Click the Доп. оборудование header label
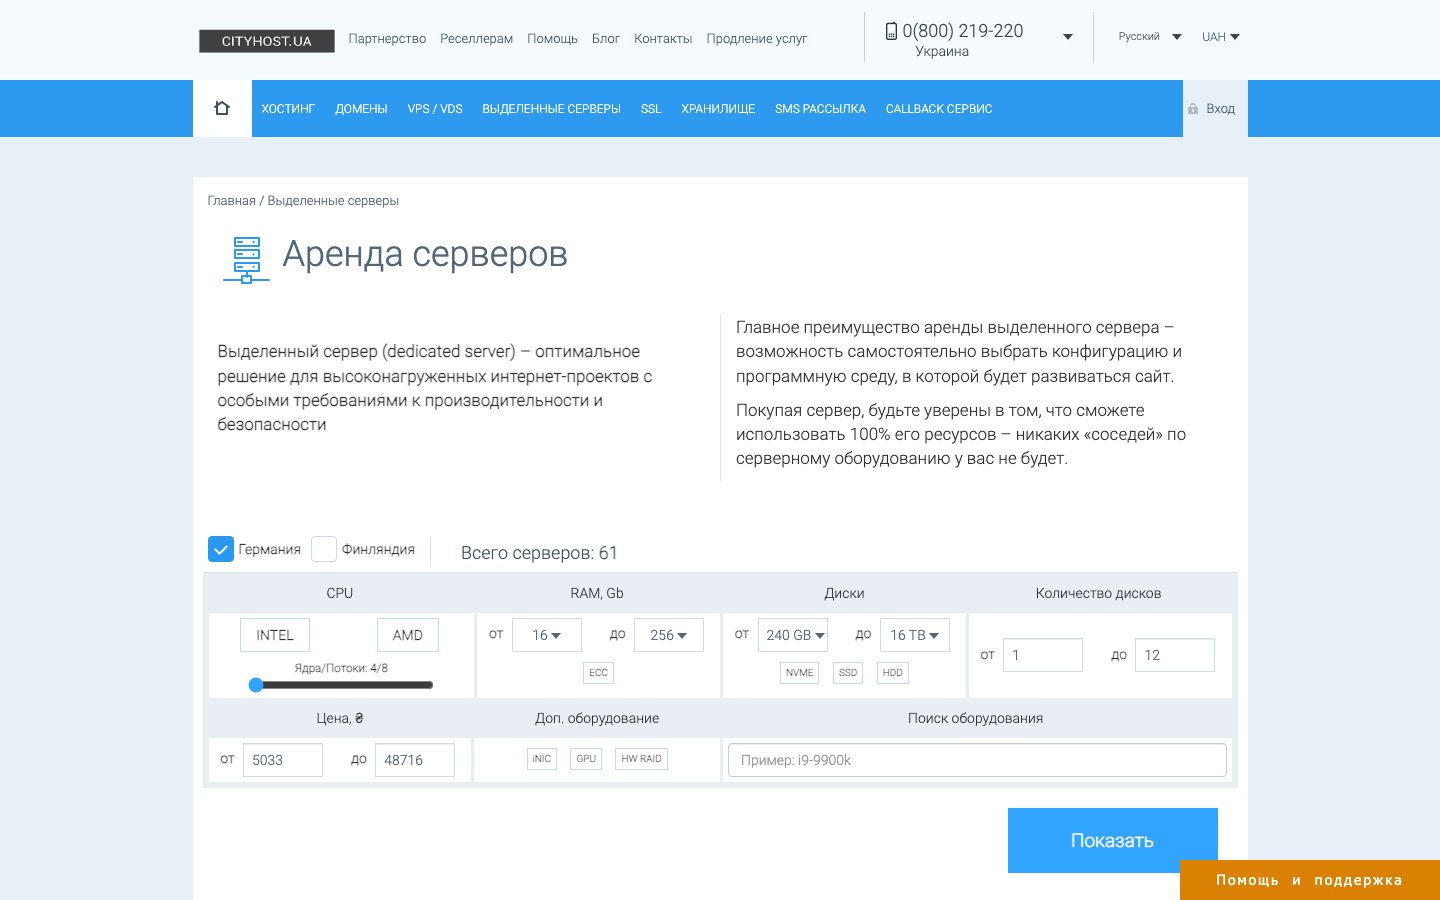 597,718
